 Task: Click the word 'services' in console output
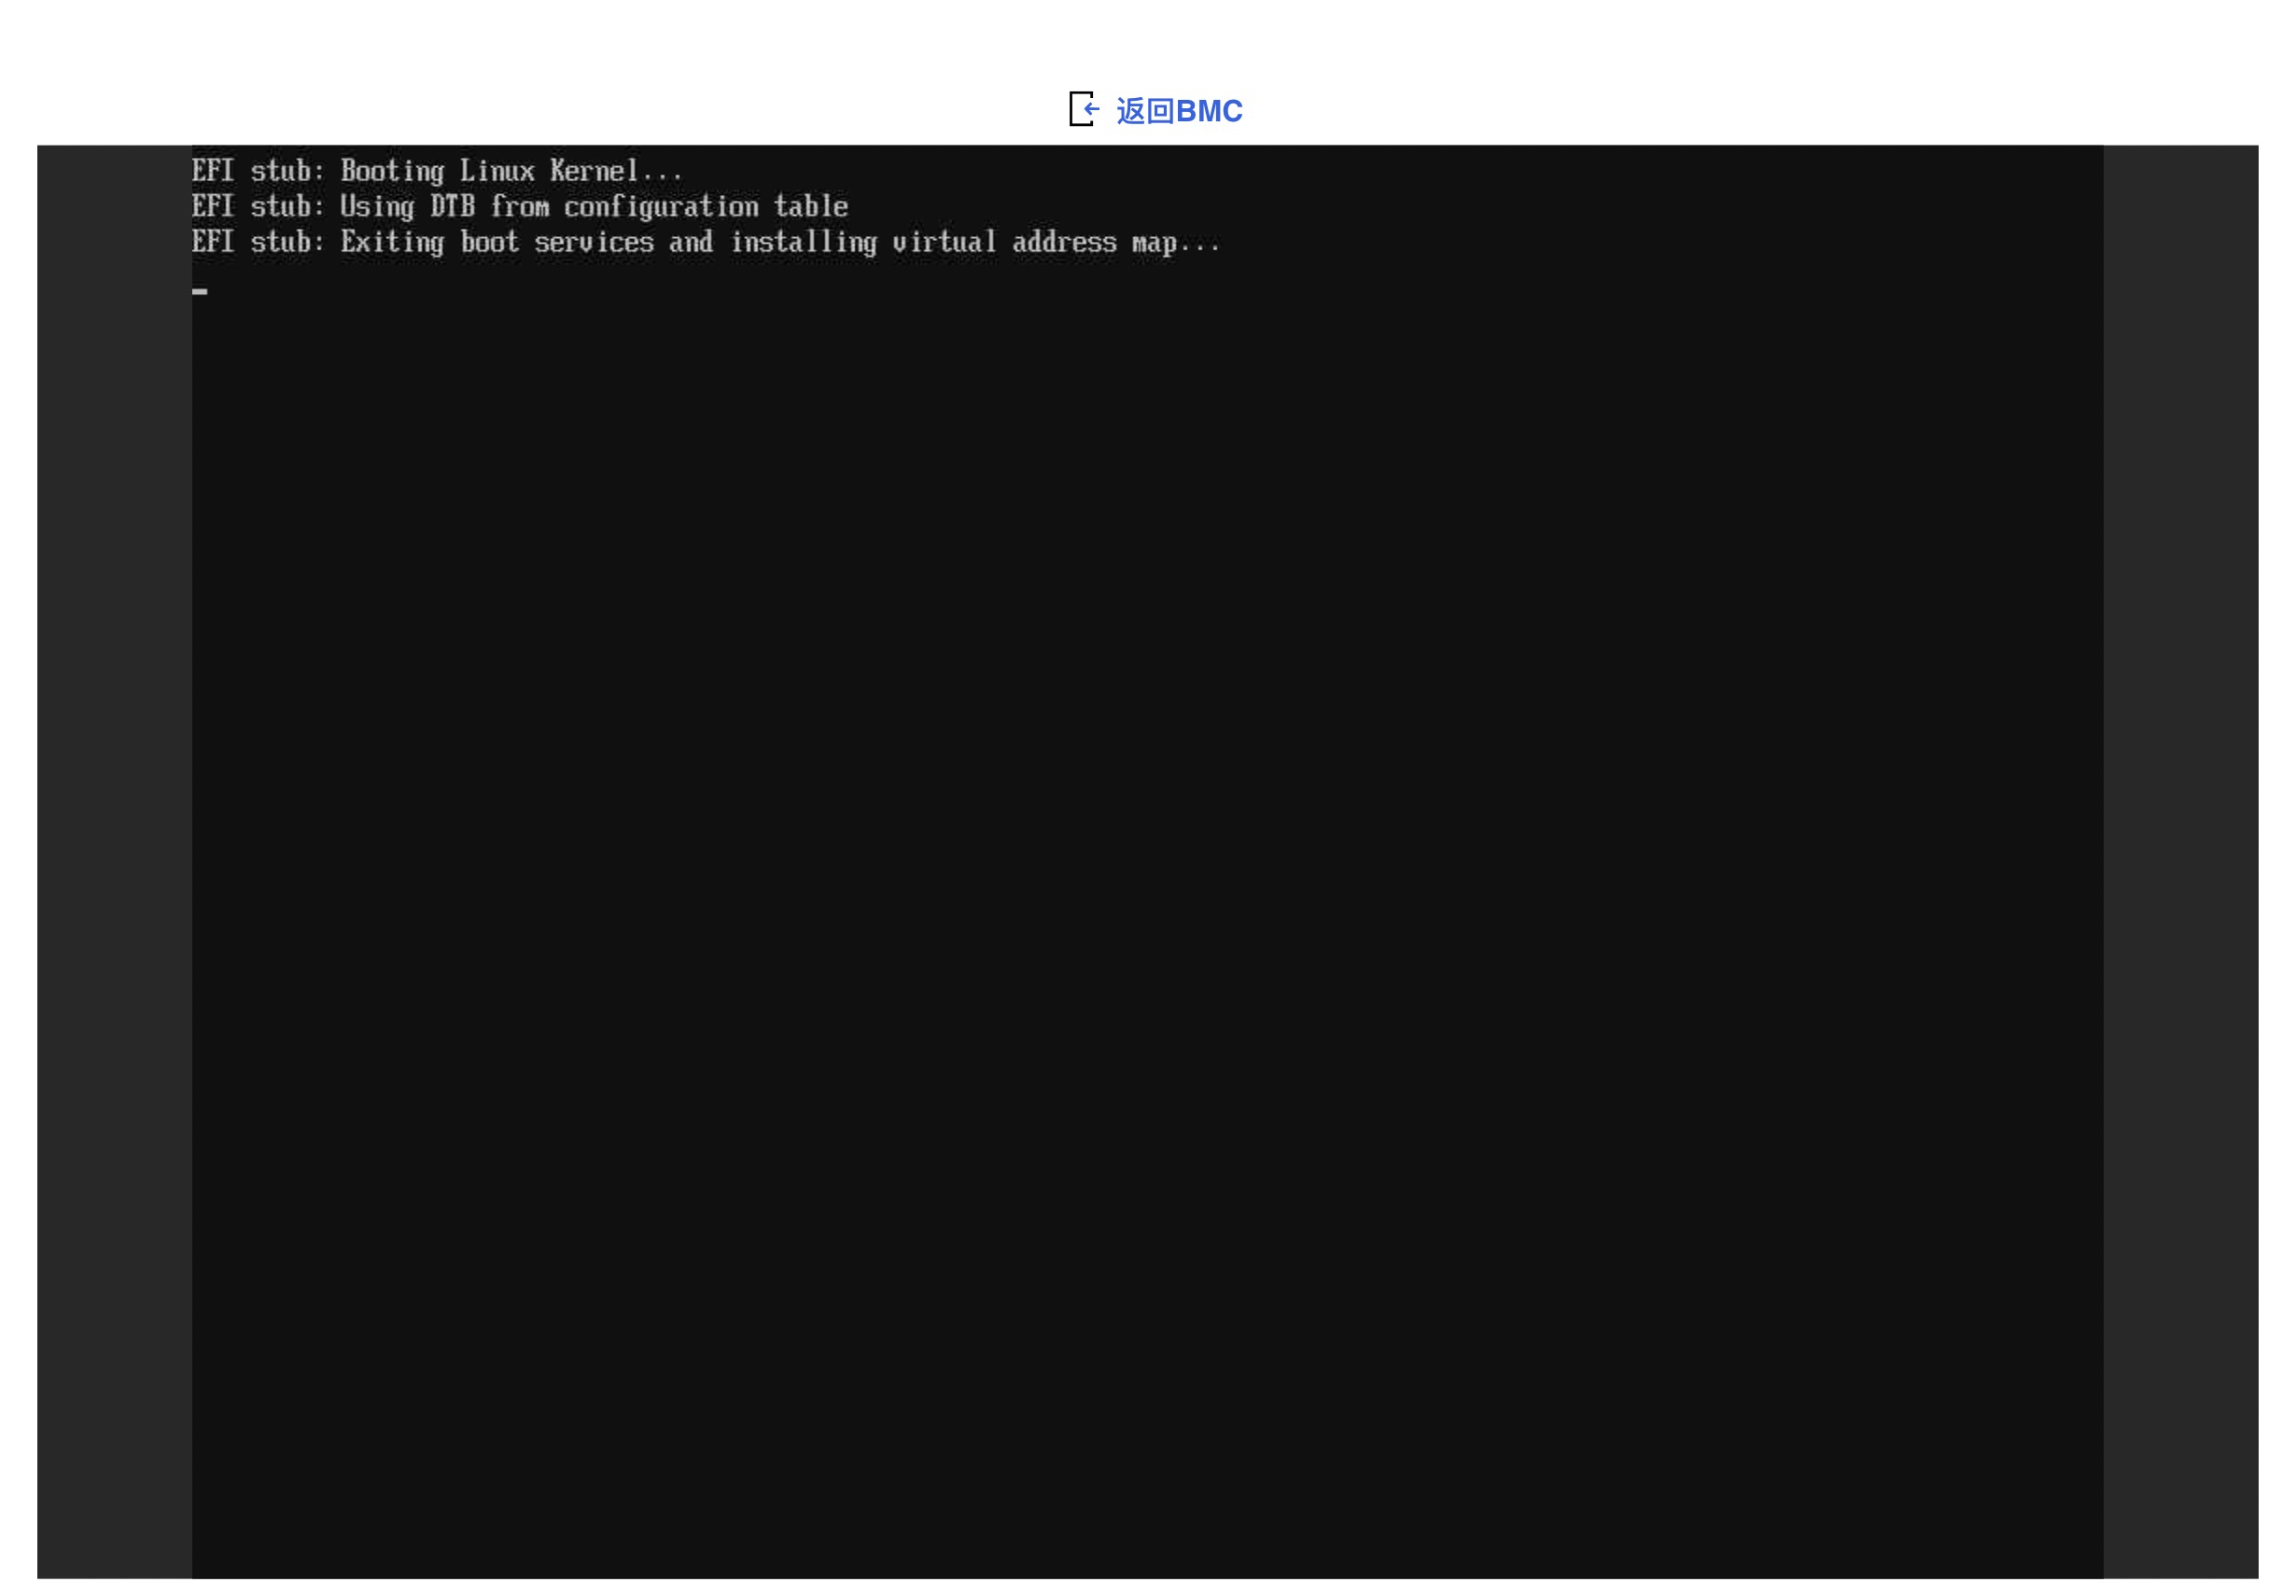coord(593,243)
